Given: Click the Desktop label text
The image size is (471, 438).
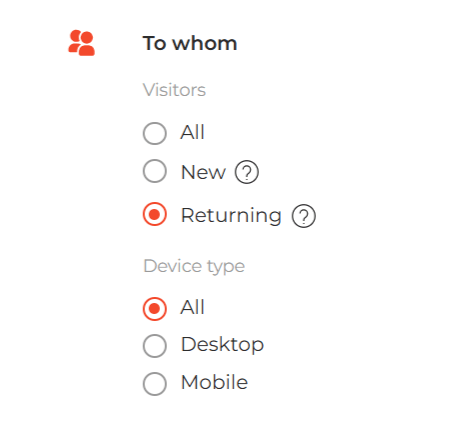Looking at the screenshot, I should coord(222,345).
